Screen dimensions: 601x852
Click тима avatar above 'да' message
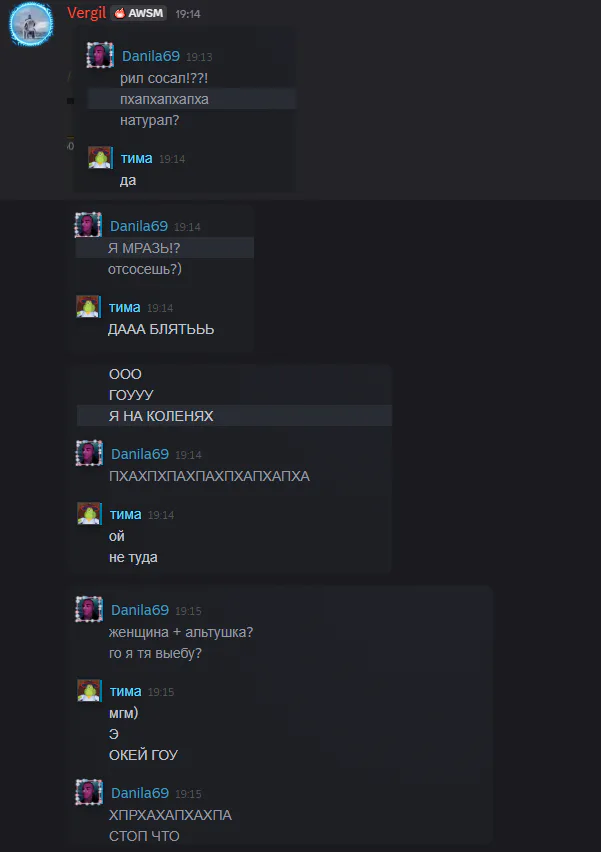(x=101, y=158)
